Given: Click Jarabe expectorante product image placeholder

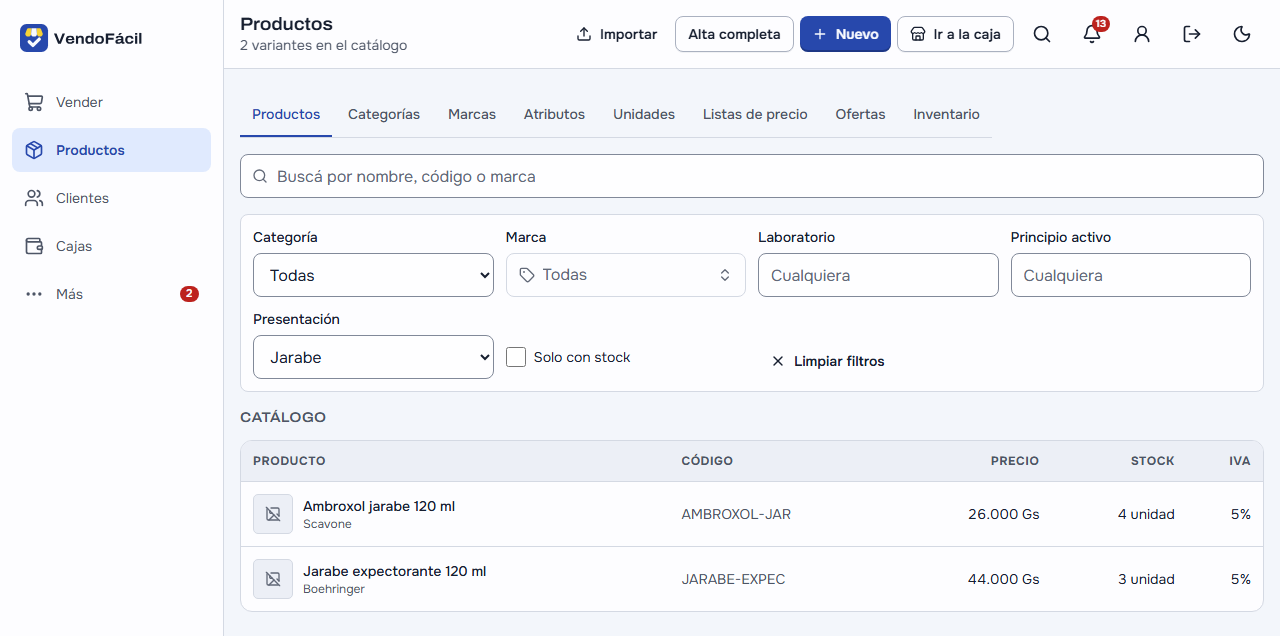Looking at the screenshot, I should tap(273, 579).
